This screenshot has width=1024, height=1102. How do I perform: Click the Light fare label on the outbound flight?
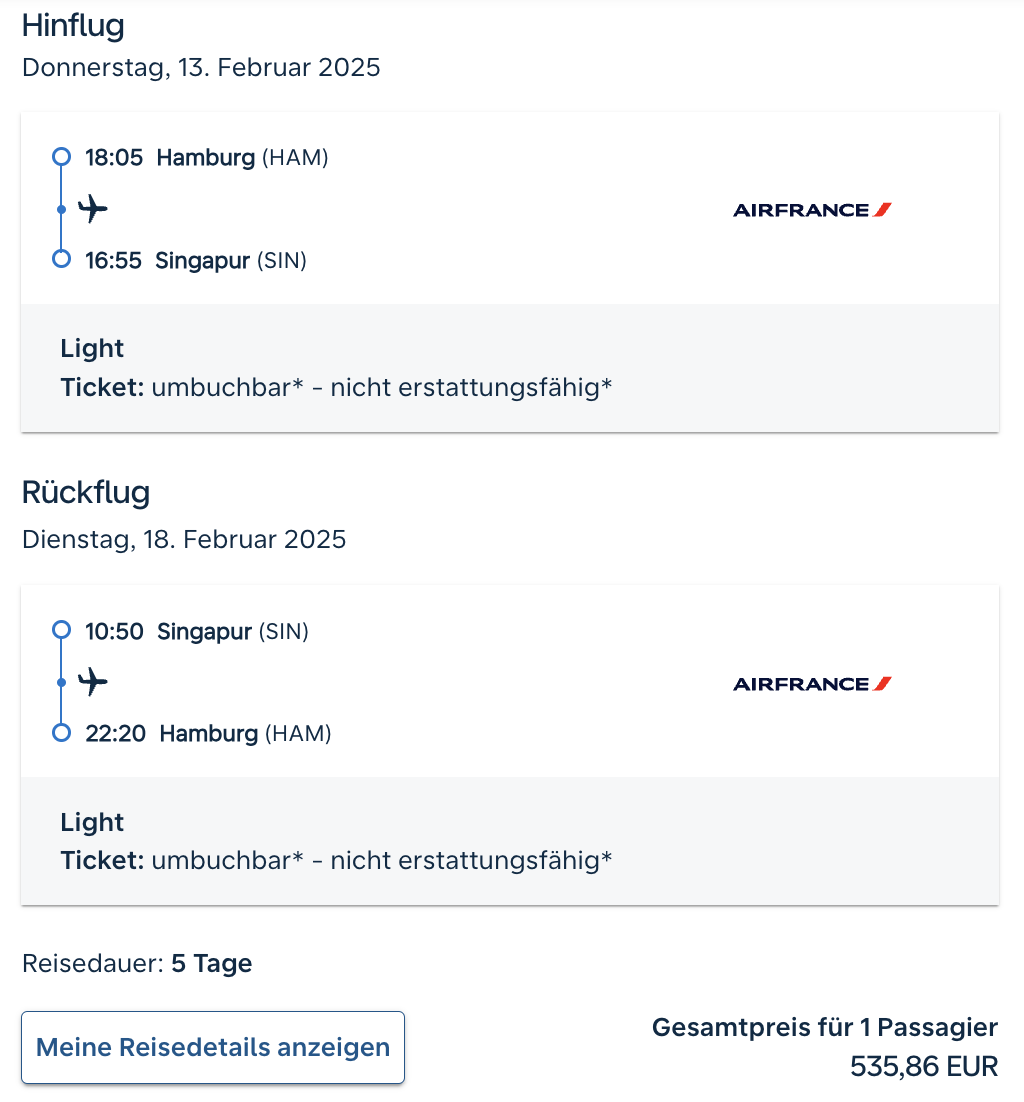(x=92, y=348)
